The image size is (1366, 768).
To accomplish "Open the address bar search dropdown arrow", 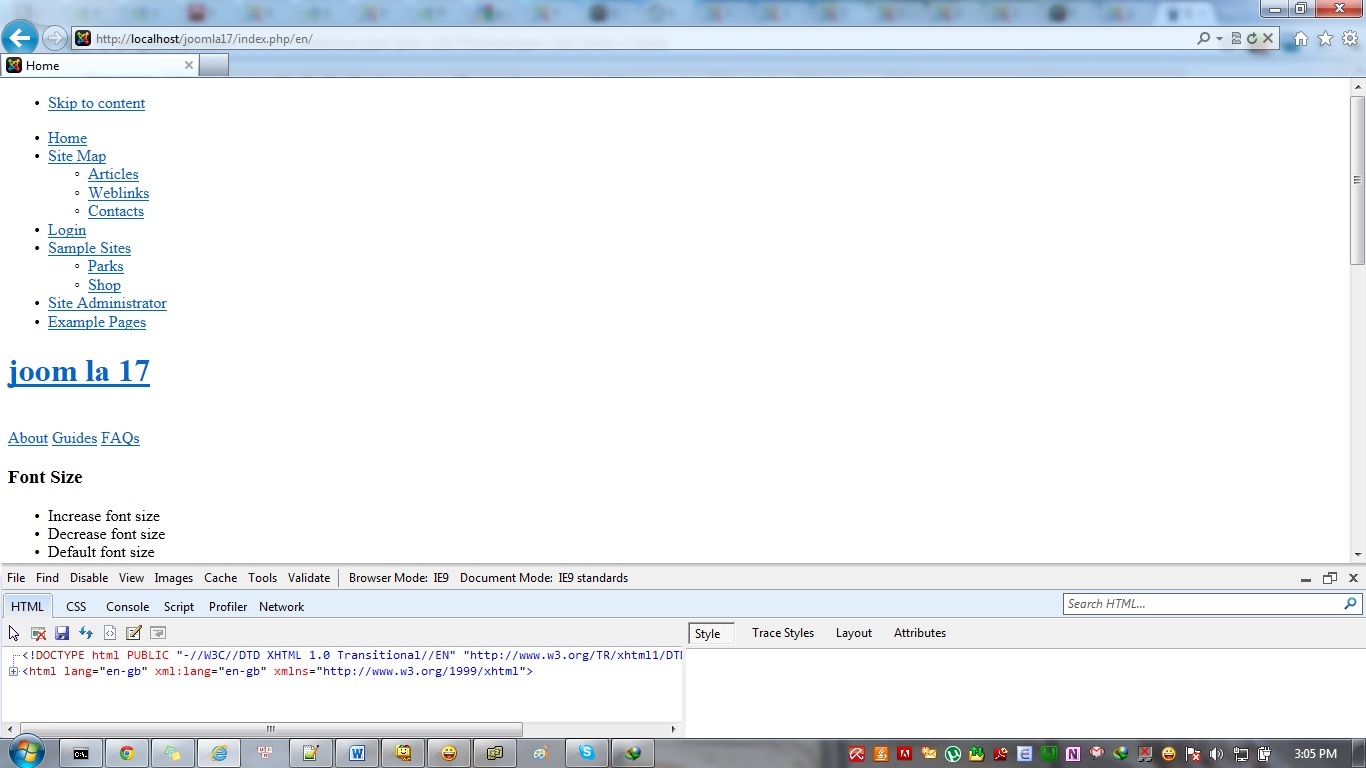I will 1219,39.
